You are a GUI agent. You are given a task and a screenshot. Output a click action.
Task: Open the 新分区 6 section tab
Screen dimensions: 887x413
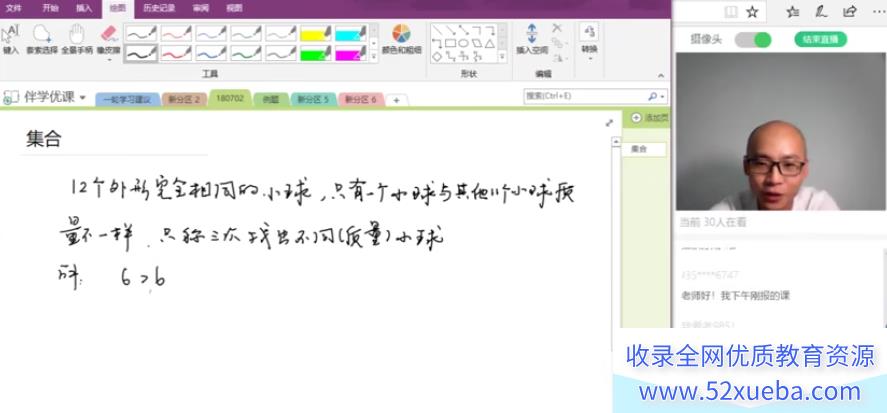click(361, 100)
